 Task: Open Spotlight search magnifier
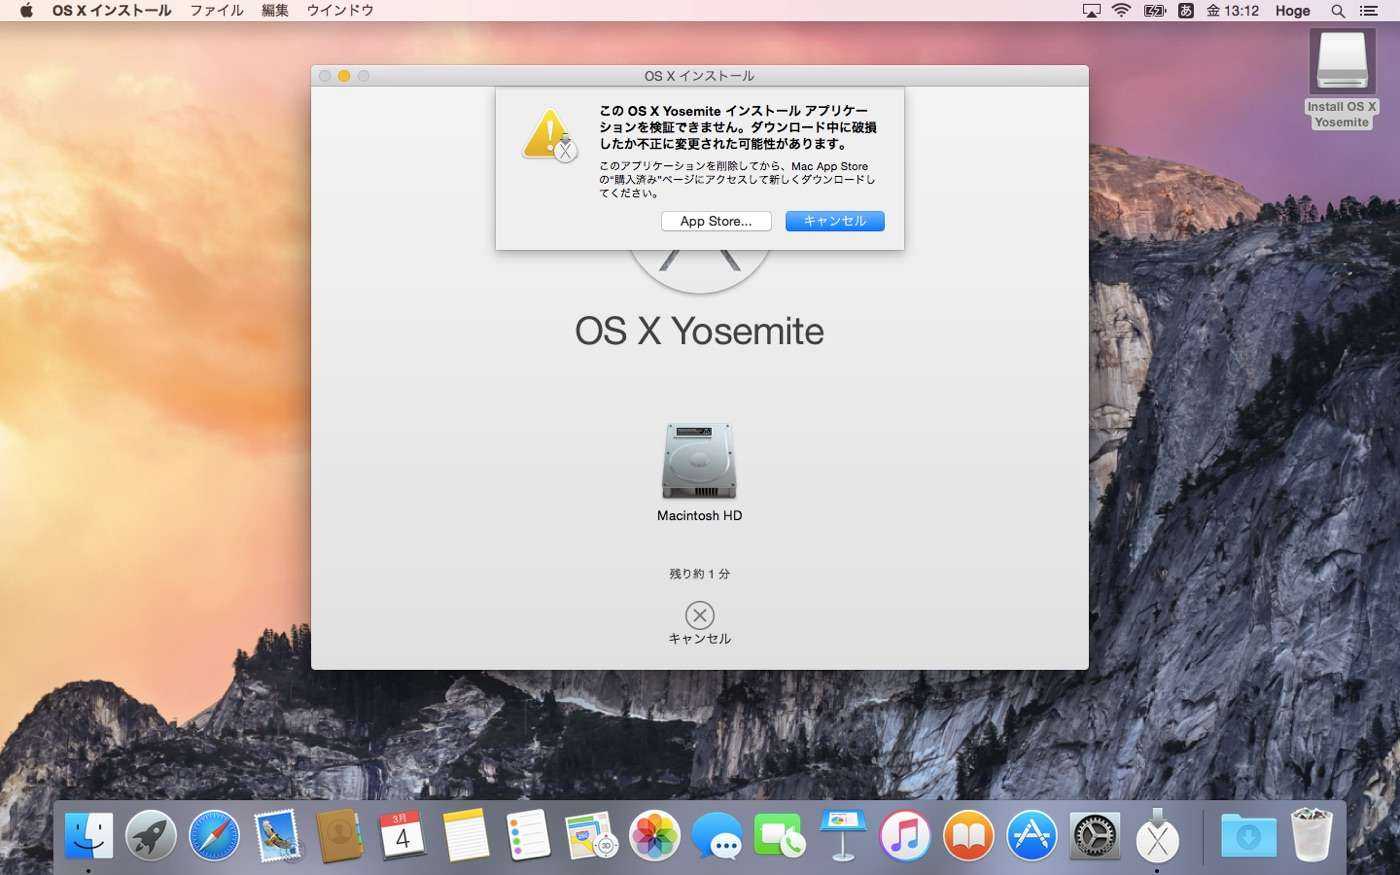tap(1338, 11)
